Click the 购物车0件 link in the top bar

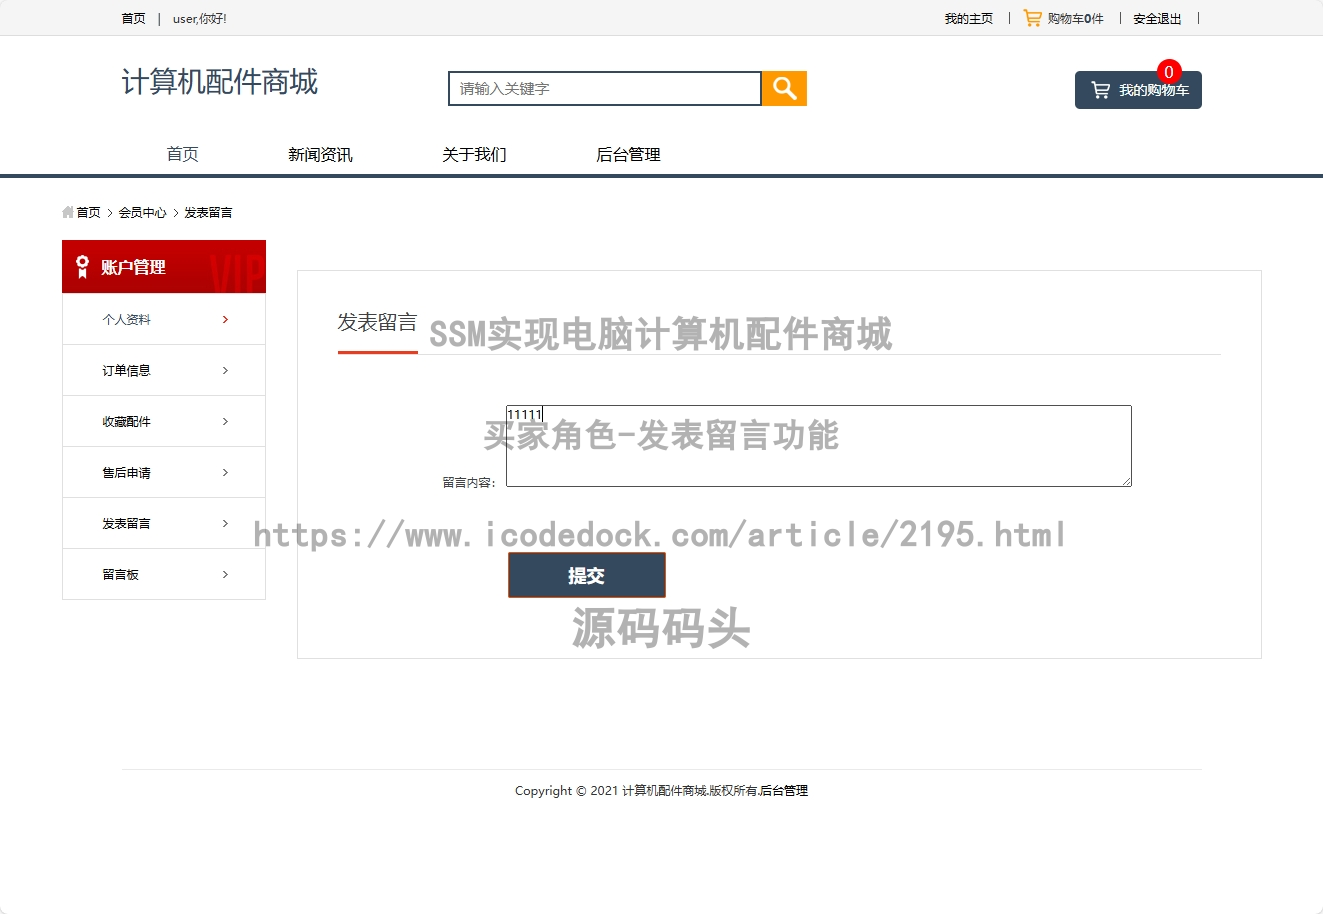(x=1075, y=18)
